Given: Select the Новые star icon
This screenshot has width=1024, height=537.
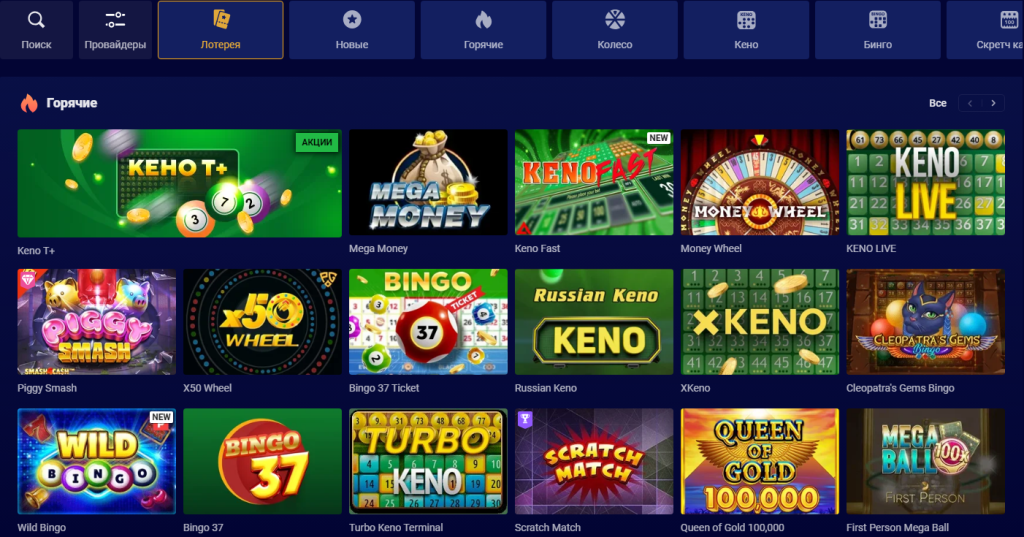Looking at the screenshot, I should [352, 20].
